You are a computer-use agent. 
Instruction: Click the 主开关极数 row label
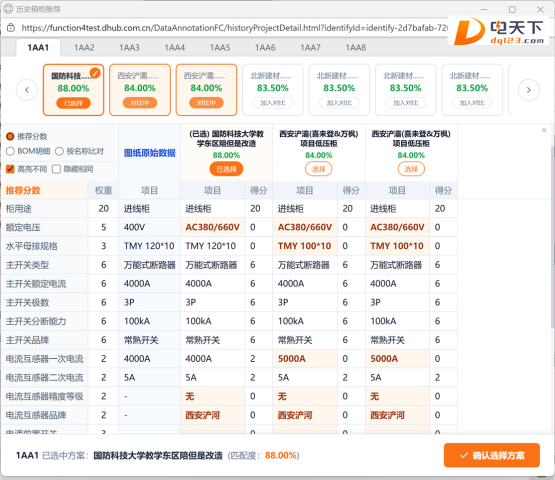(27, 302)
